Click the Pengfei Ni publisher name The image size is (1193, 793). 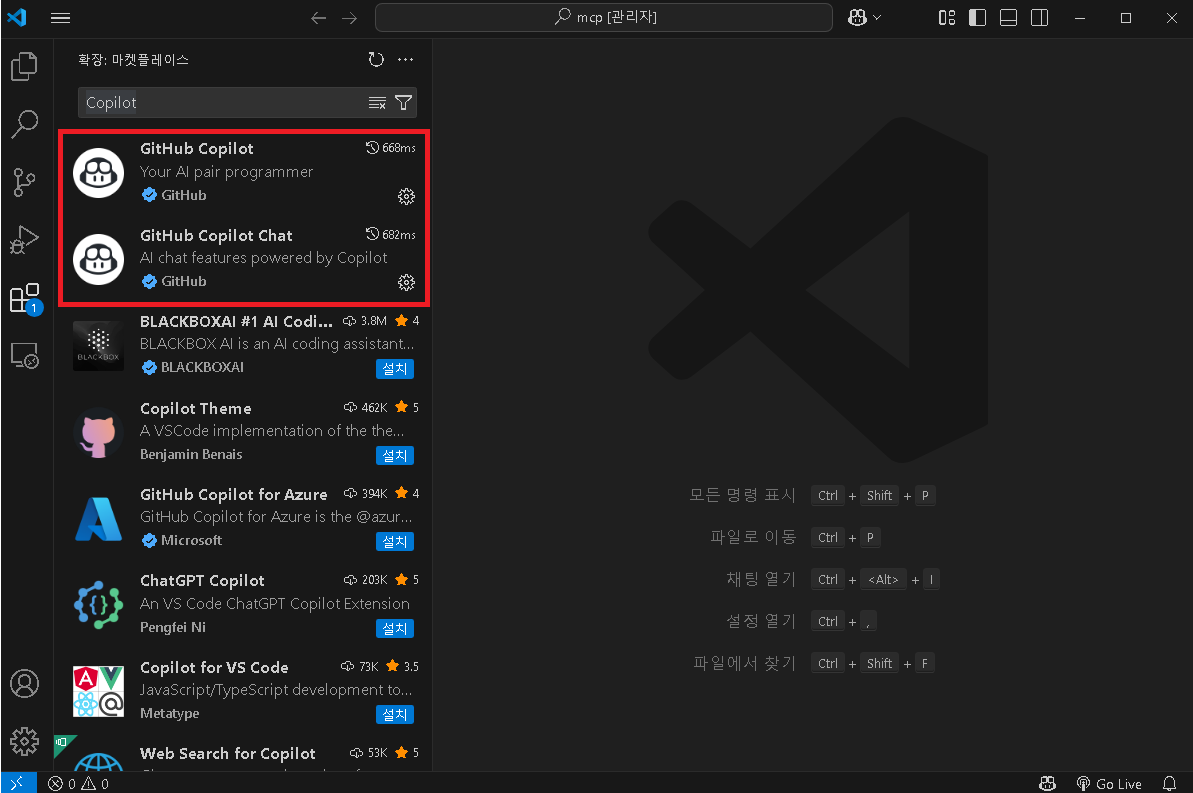pos(173,627)
